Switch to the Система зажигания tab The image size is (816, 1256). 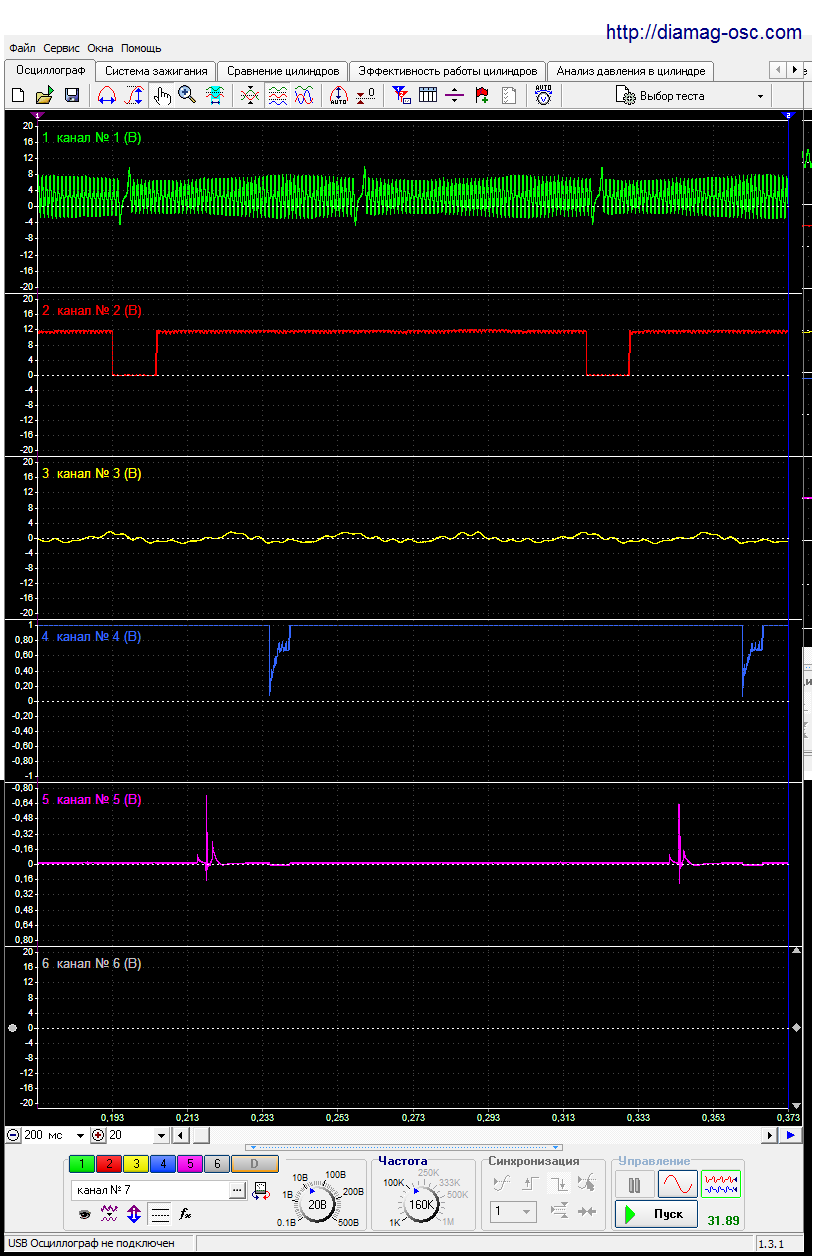[156, 71]
